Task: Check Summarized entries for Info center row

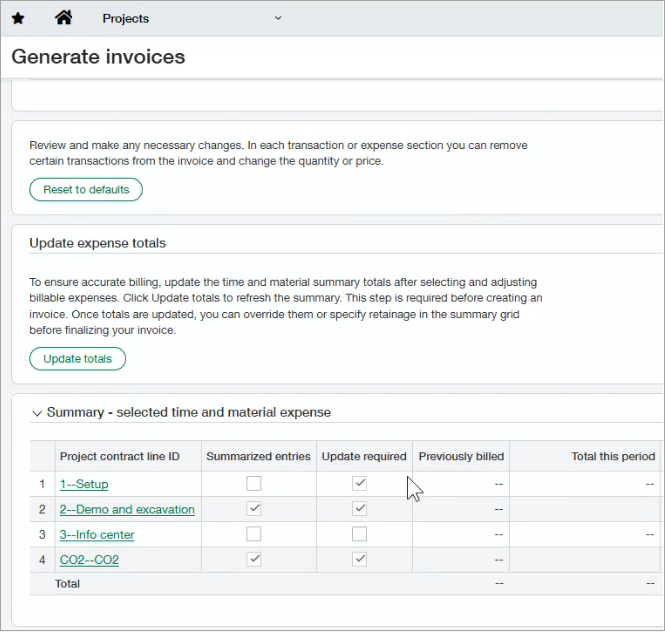Action: [x=254, y=534]
